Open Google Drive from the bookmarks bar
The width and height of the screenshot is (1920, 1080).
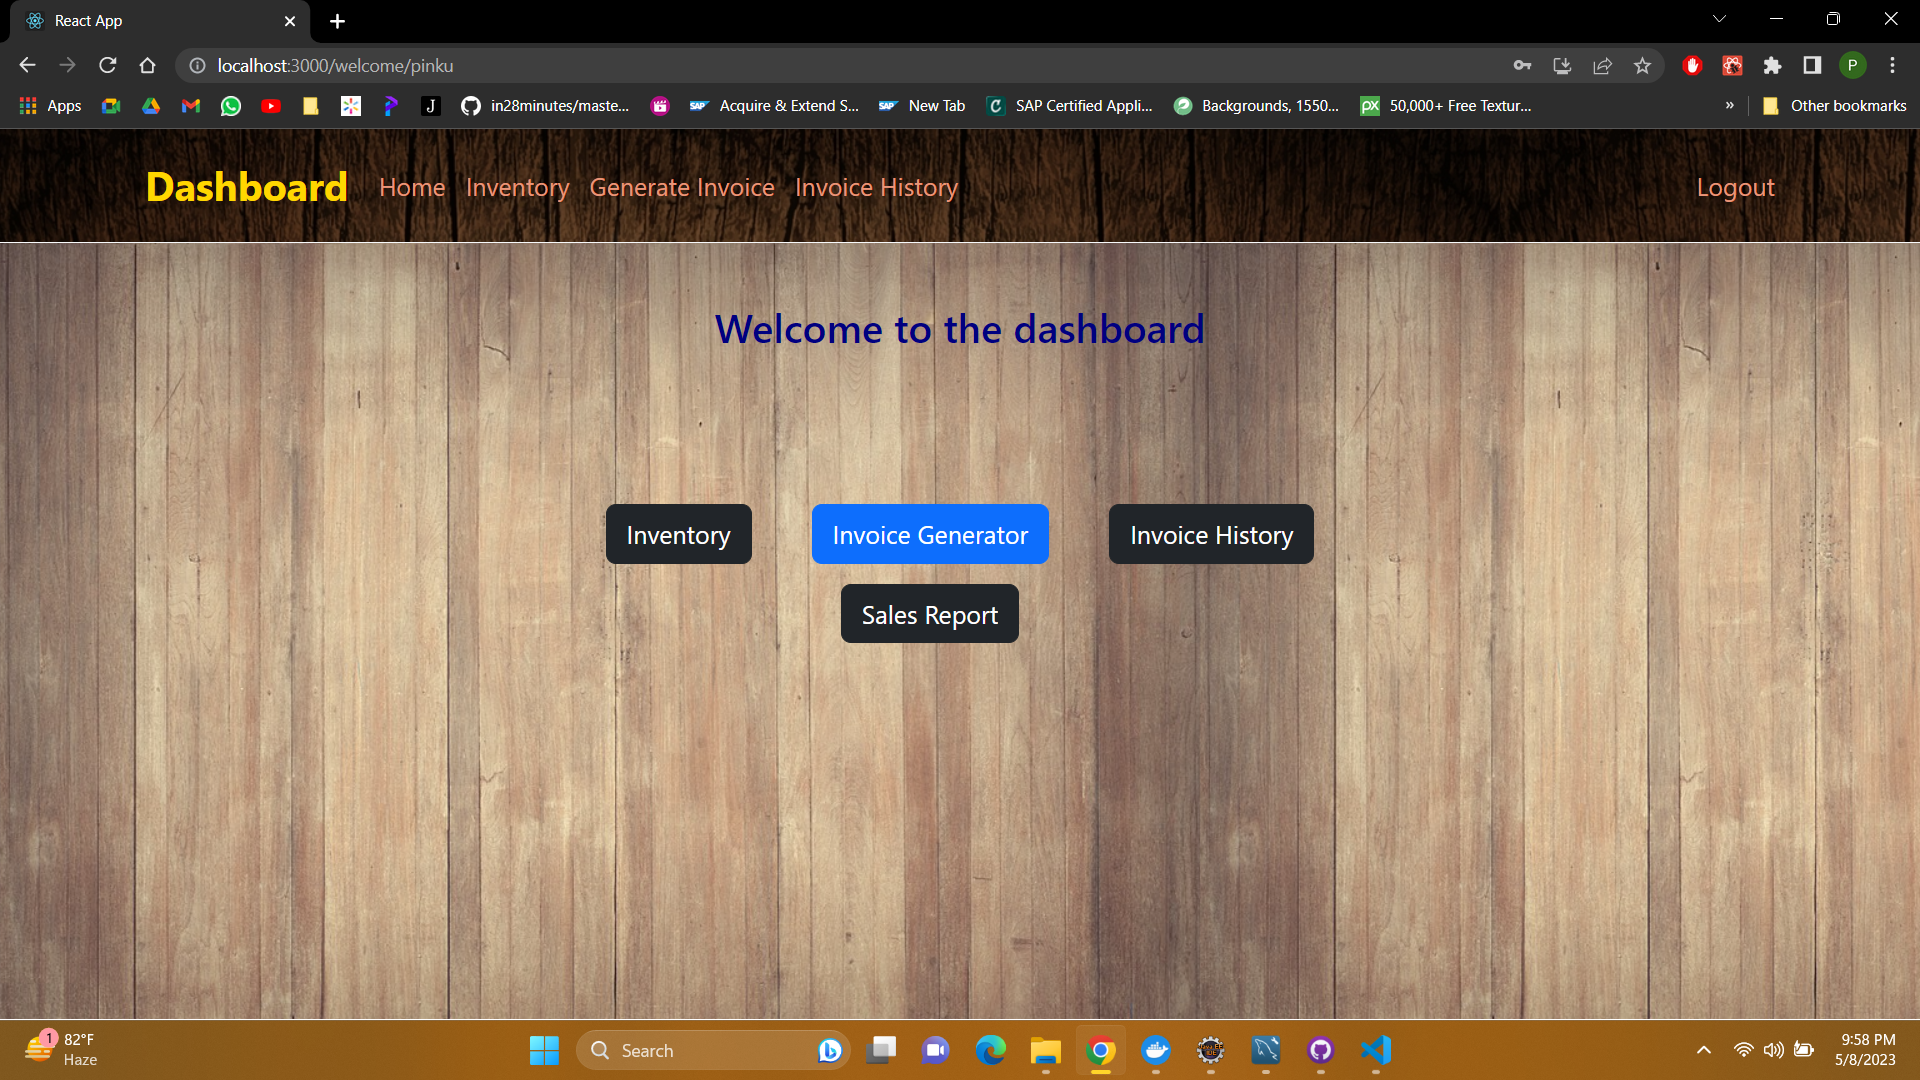coord(150,105)
